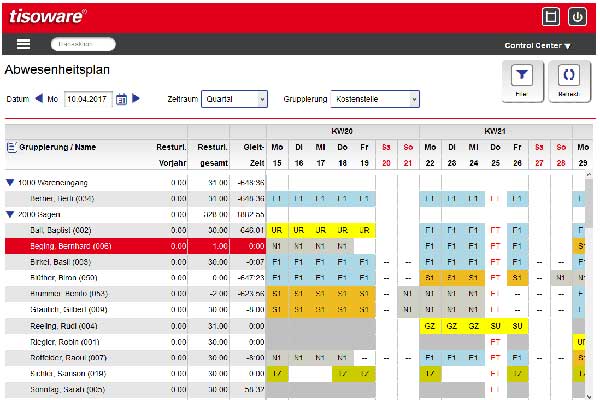Go to previous period with left arrow

[39, 99]
